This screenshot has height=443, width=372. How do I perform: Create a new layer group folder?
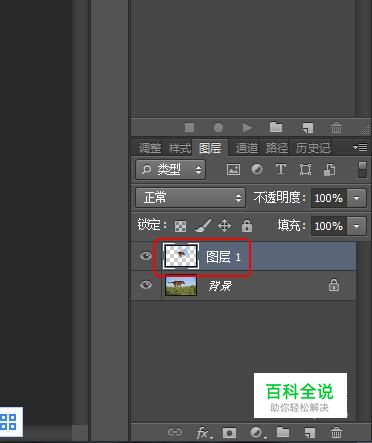(x=283, y=432)
